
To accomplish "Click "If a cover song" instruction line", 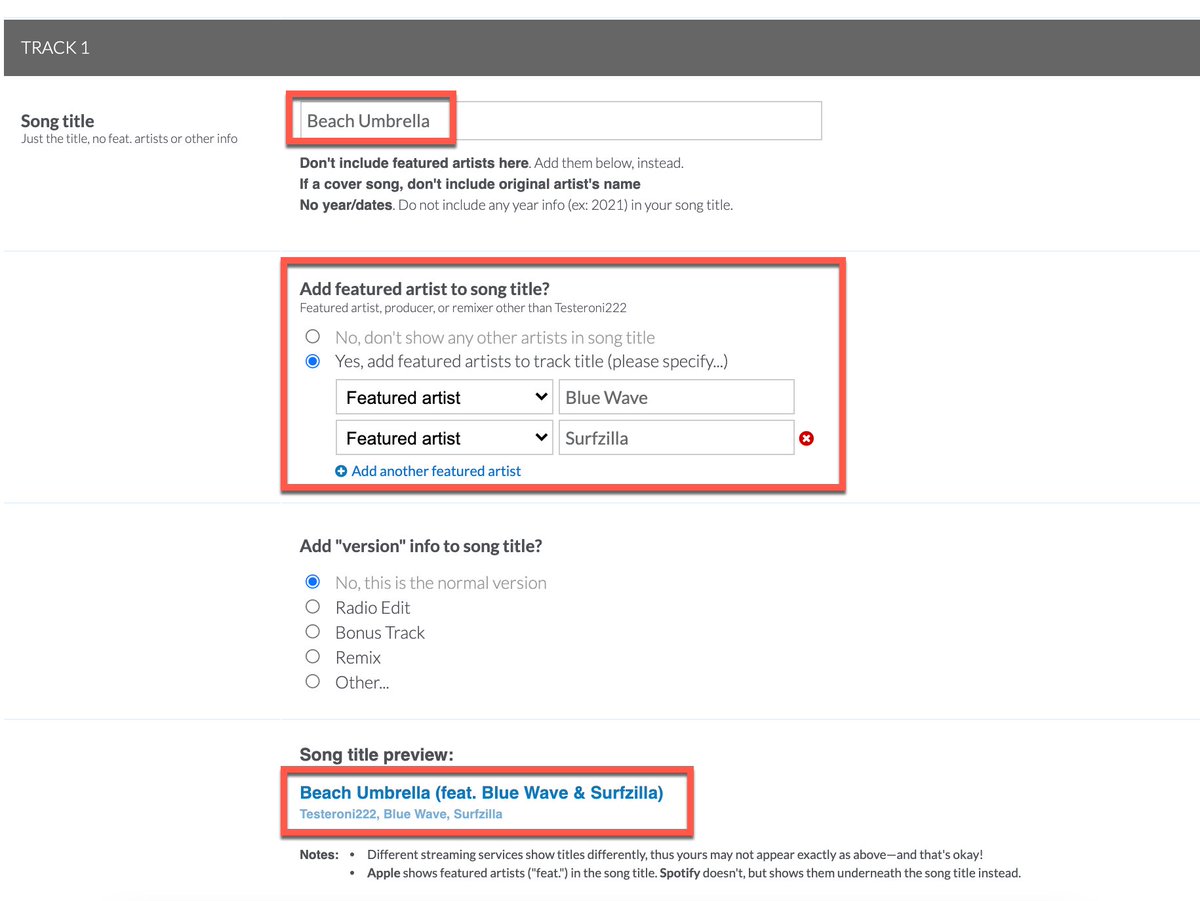I will (x=470, y=184).
